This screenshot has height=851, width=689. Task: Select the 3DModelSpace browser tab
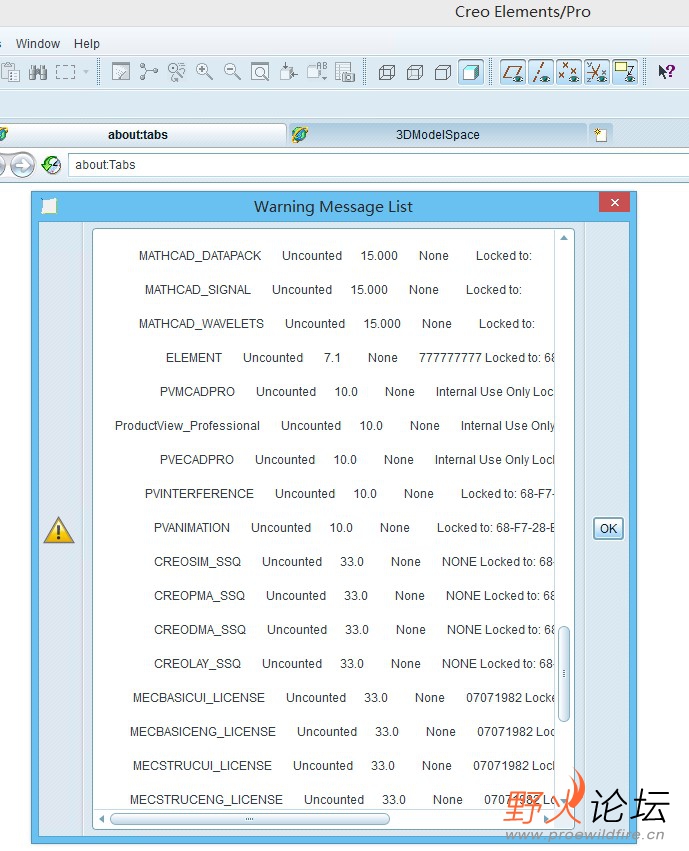(x=437, y=135)
